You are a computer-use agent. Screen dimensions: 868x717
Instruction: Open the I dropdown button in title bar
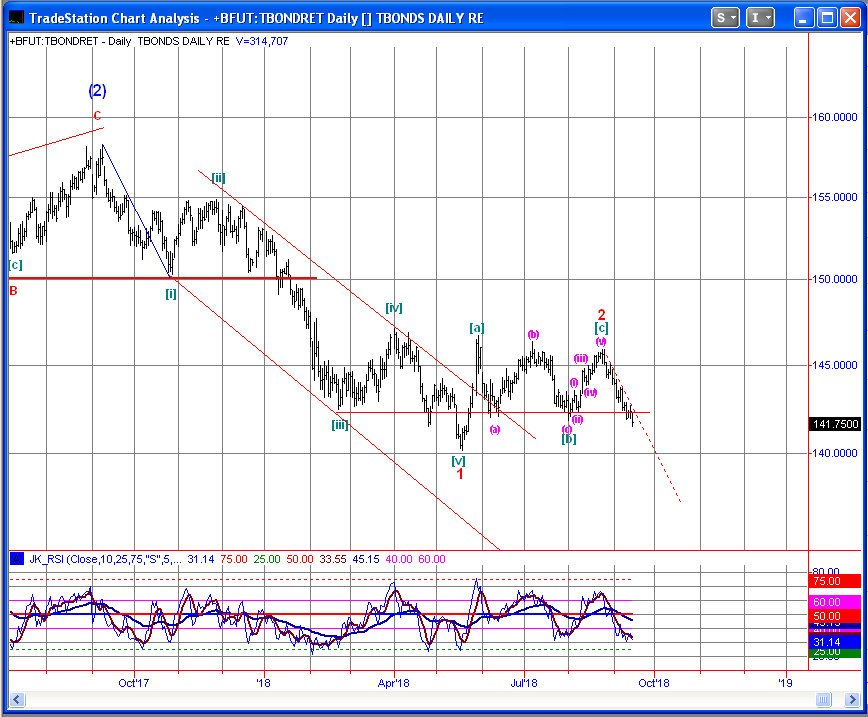[x=760, y=18]
